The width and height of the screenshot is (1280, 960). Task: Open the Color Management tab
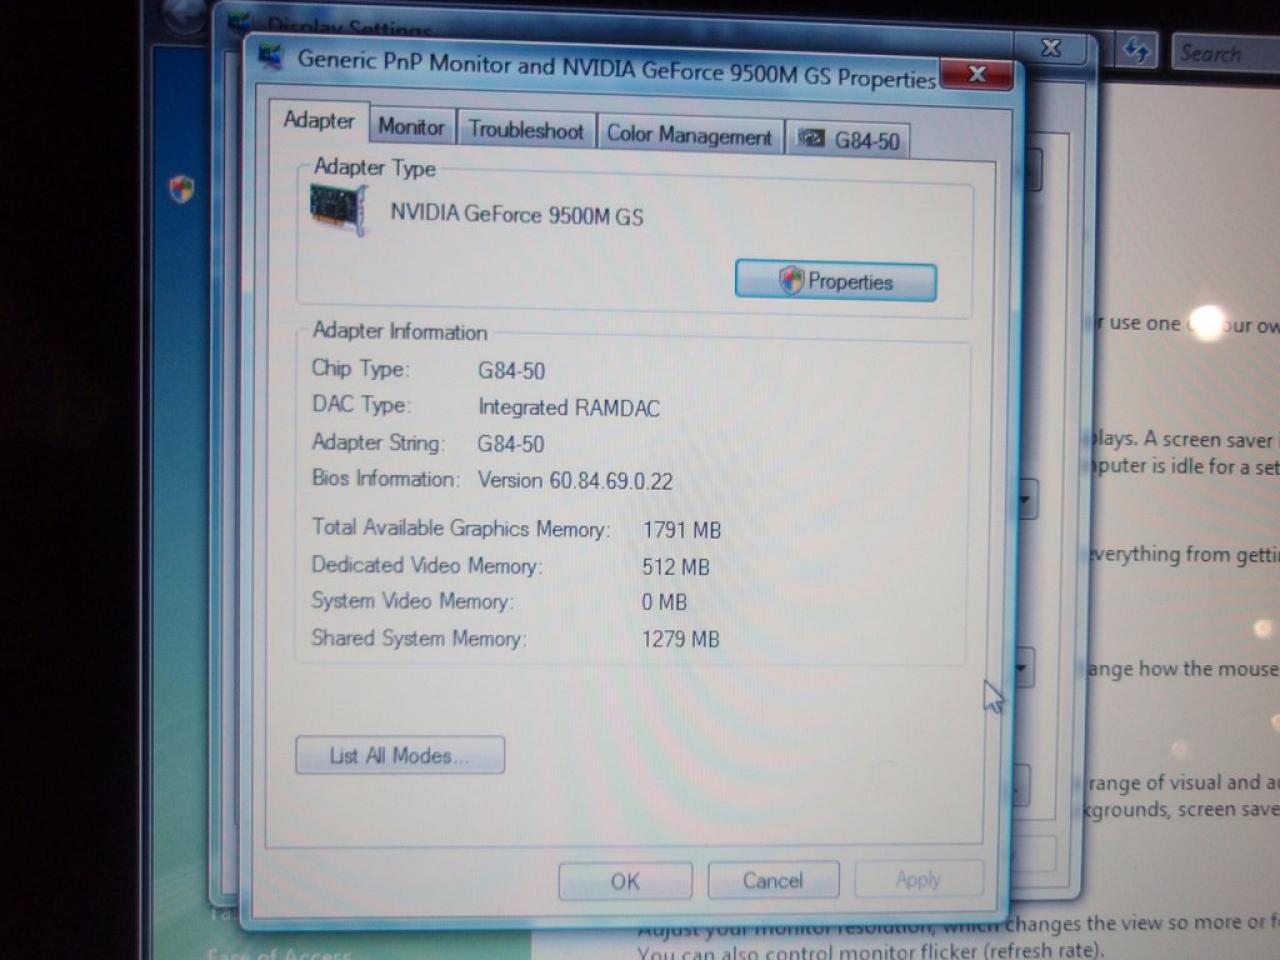coord(689,135)
